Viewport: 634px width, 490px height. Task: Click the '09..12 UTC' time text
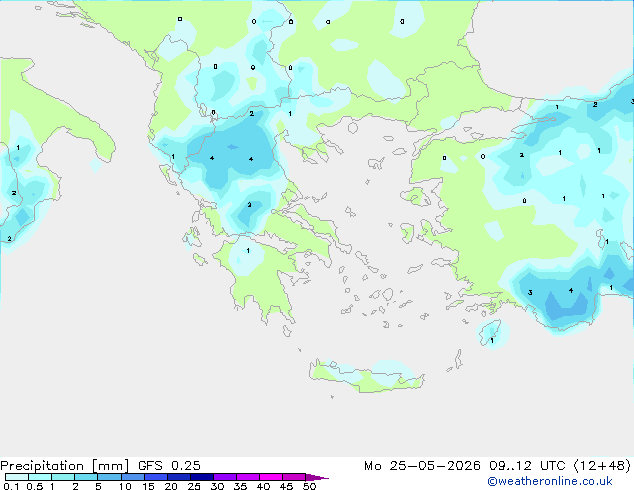pos(526,466)
